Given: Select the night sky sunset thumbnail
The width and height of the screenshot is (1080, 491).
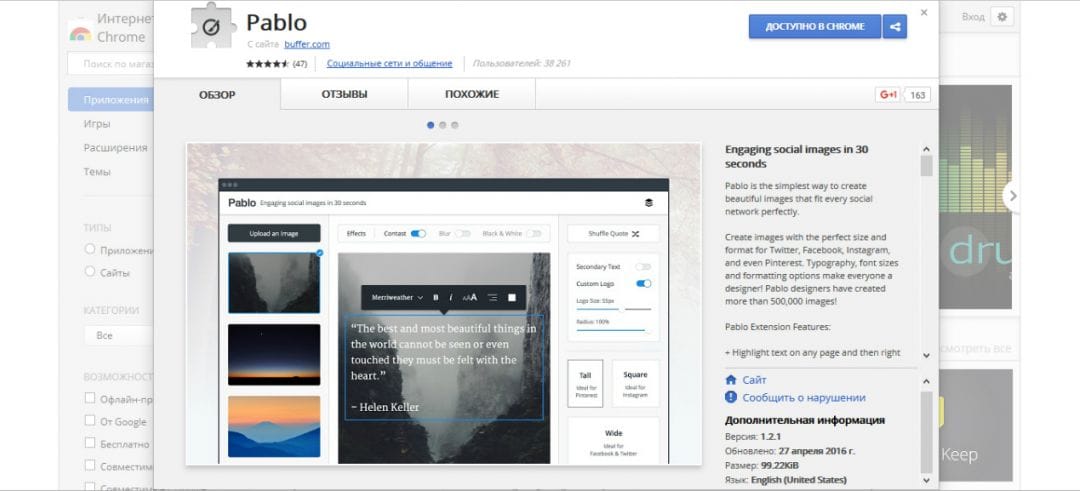Looking at the screenshot, I should tap(274, 355).
